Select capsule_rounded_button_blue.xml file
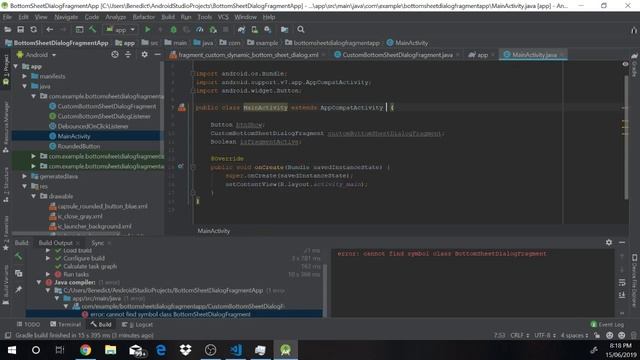 (x=102, y=206)
